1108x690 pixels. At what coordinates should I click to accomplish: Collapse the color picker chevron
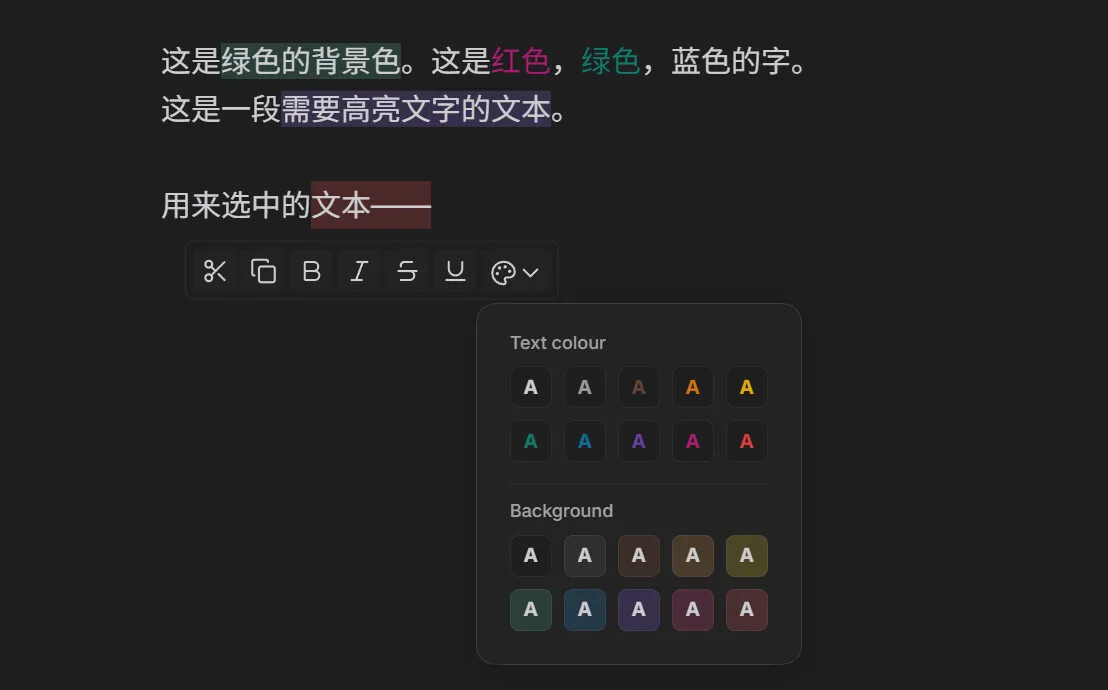(x=531, y=272)
